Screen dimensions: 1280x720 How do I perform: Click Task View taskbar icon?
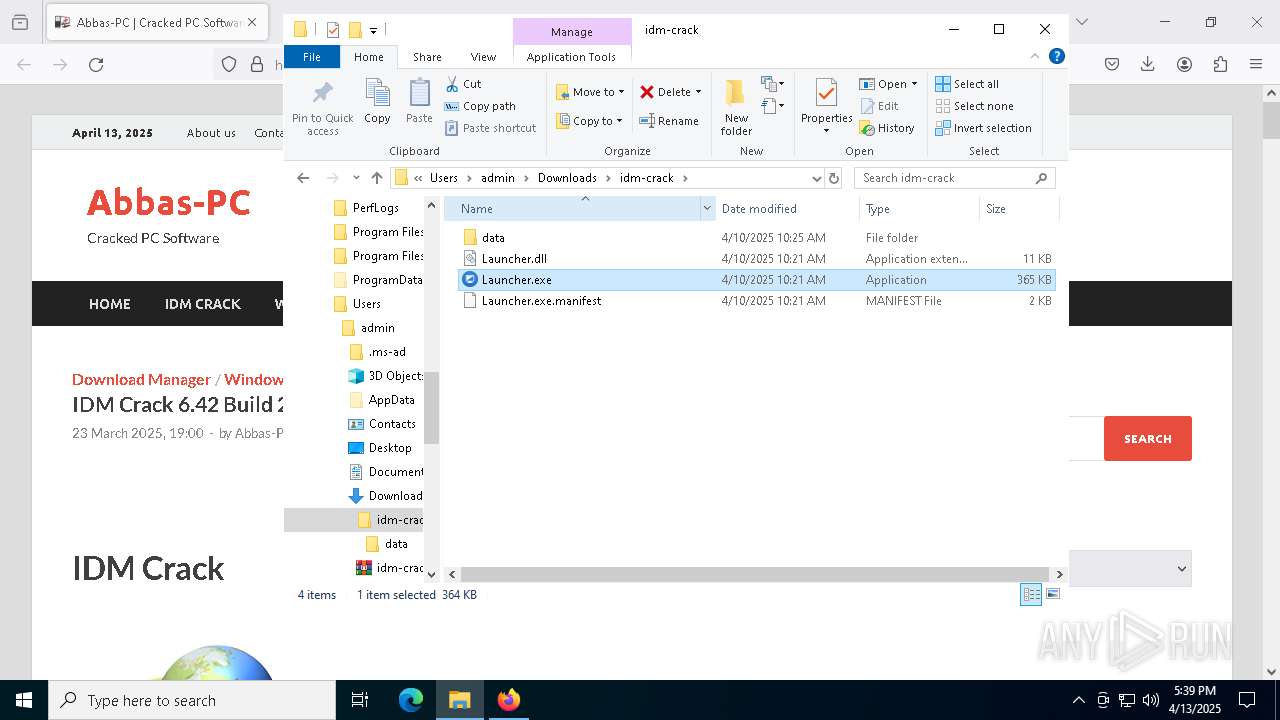click(x=360, y=700)
